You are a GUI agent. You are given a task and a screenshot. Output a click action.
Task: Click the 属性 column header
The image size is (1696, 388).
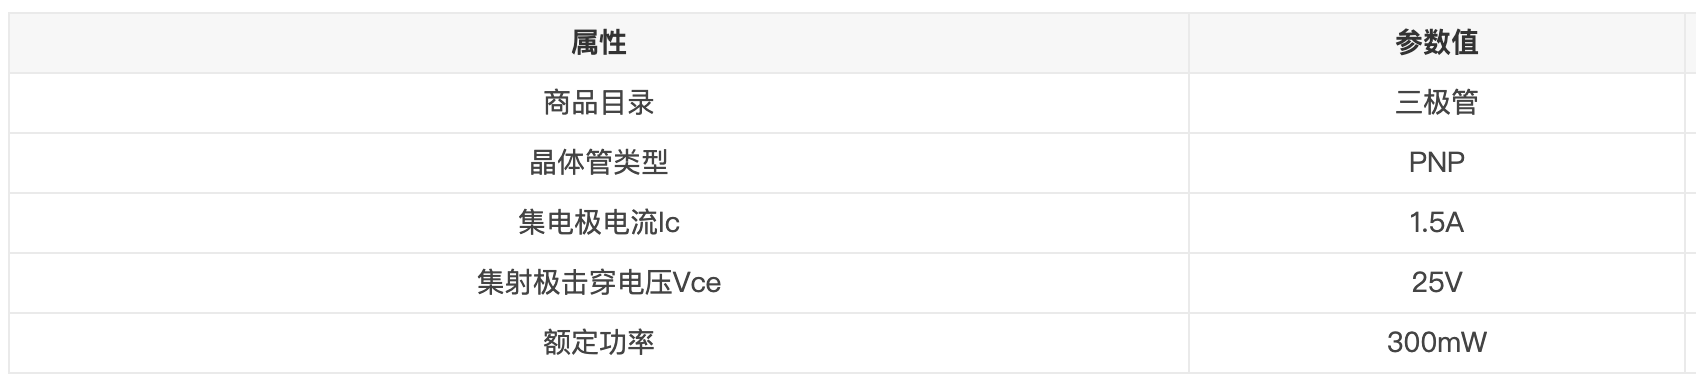pos(599,43)
